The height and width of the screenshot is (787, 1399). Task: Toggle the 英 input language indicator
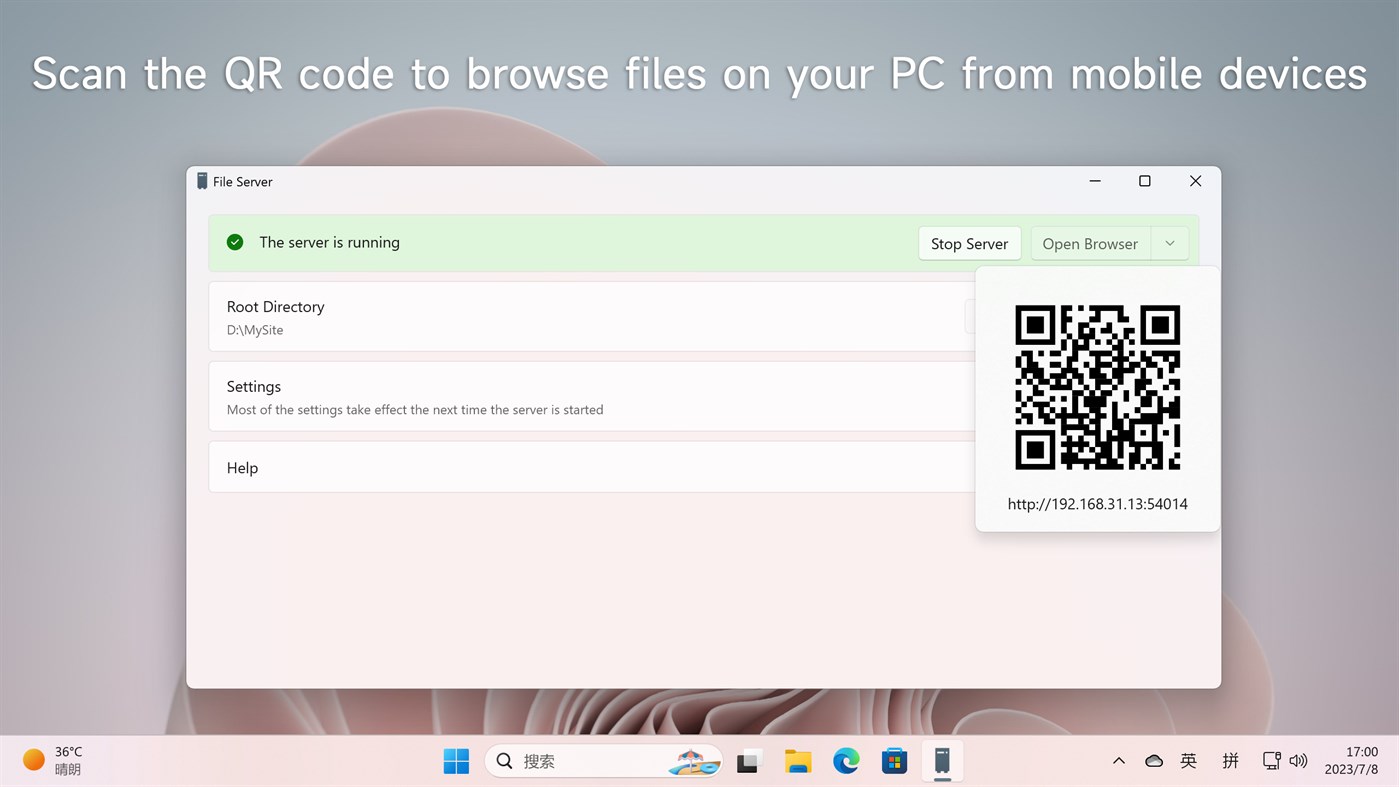click(1188, 761)
